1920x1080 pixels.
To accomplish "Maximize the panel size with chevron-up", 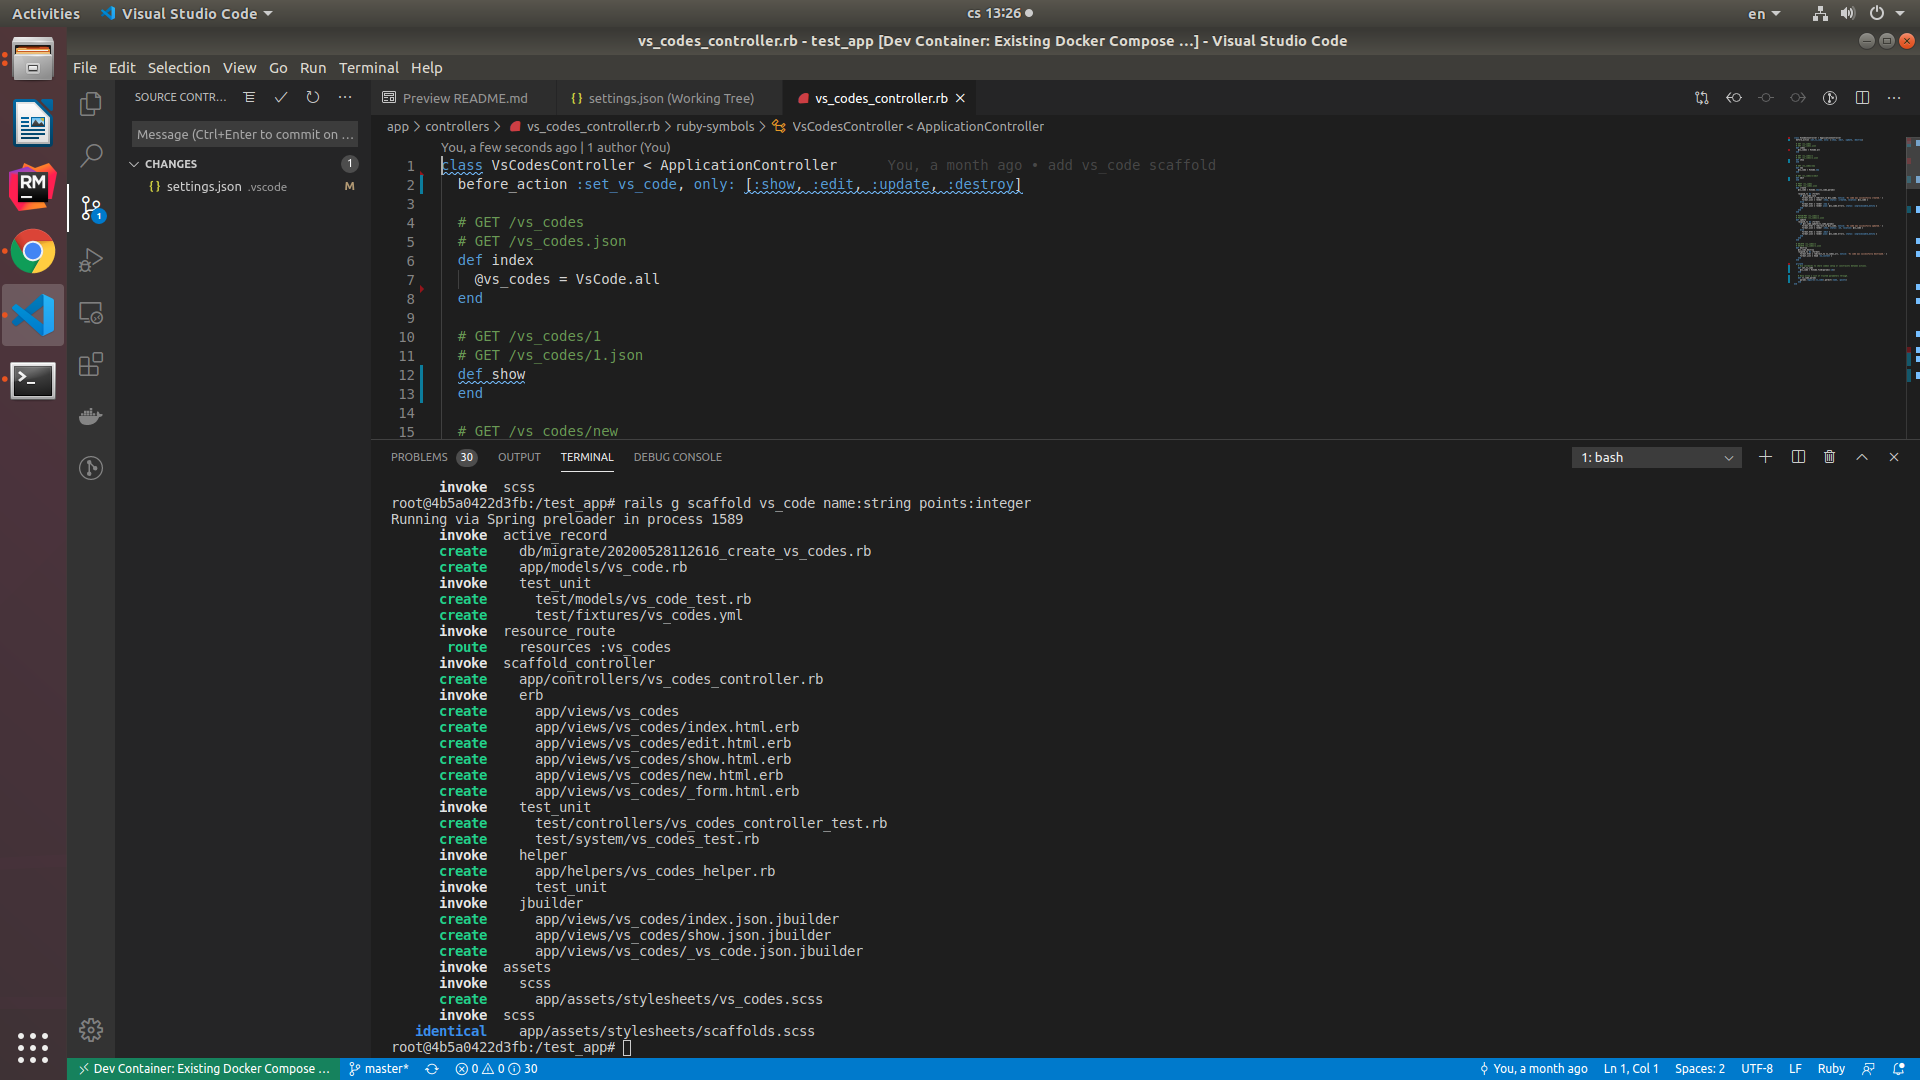I will pyautogui.click(x=1861, y=457).
